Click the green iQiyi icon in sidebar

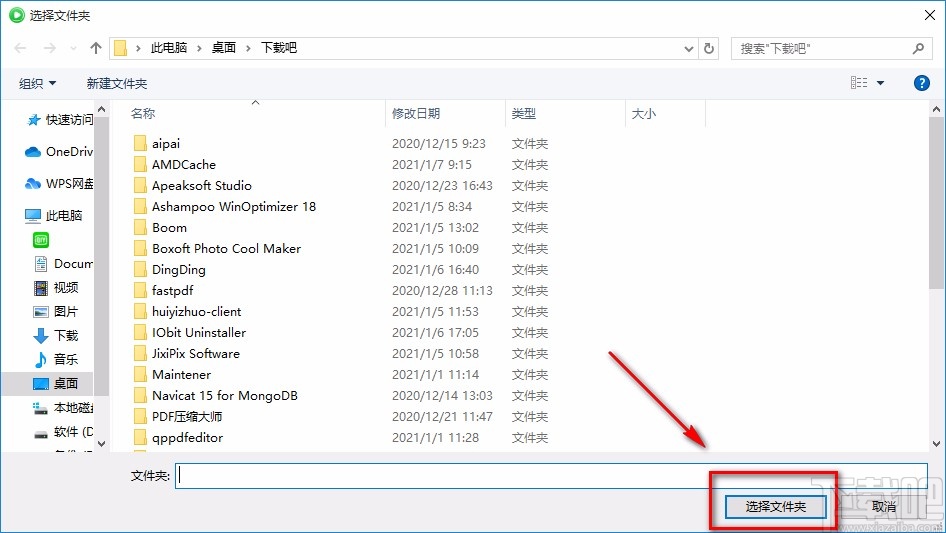click(41, 240)
